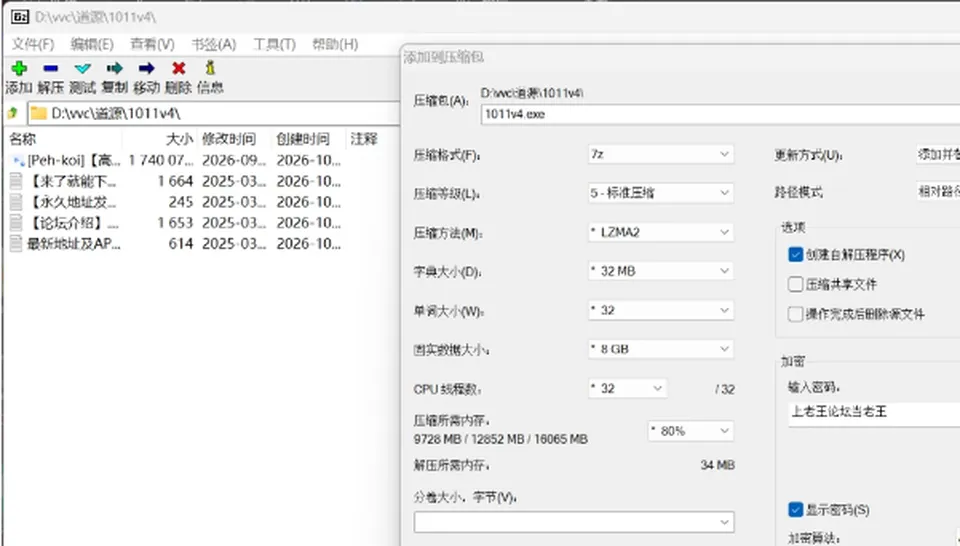
Task: Enable 压缩共享文件 checkbox
Action: tap(795, 284)
